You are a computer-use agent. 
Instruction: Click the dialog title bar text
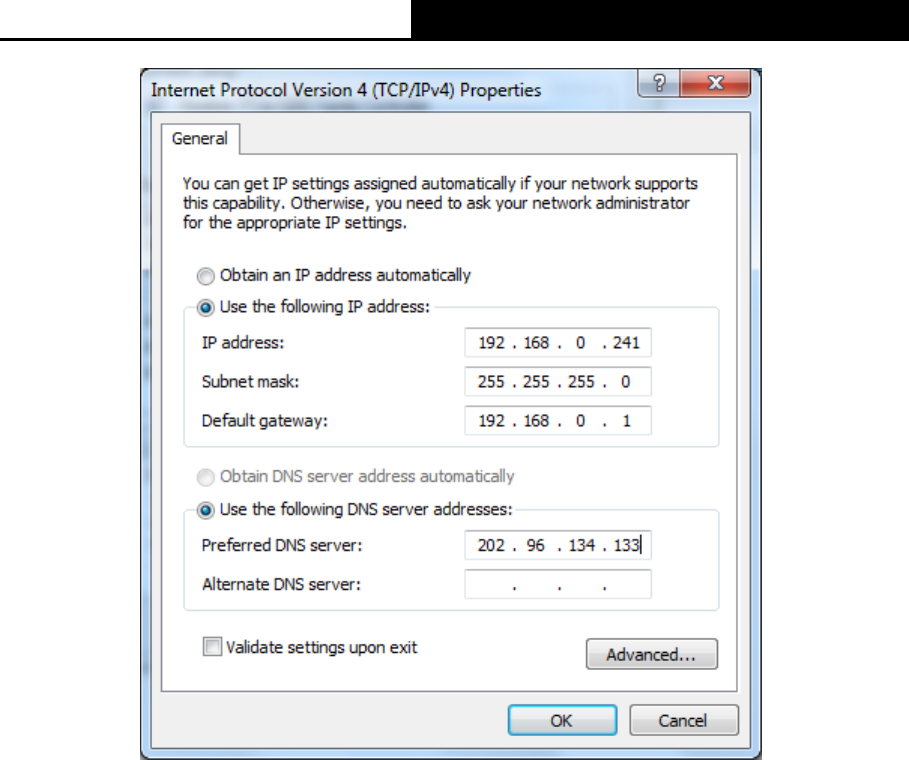(346, 90)
